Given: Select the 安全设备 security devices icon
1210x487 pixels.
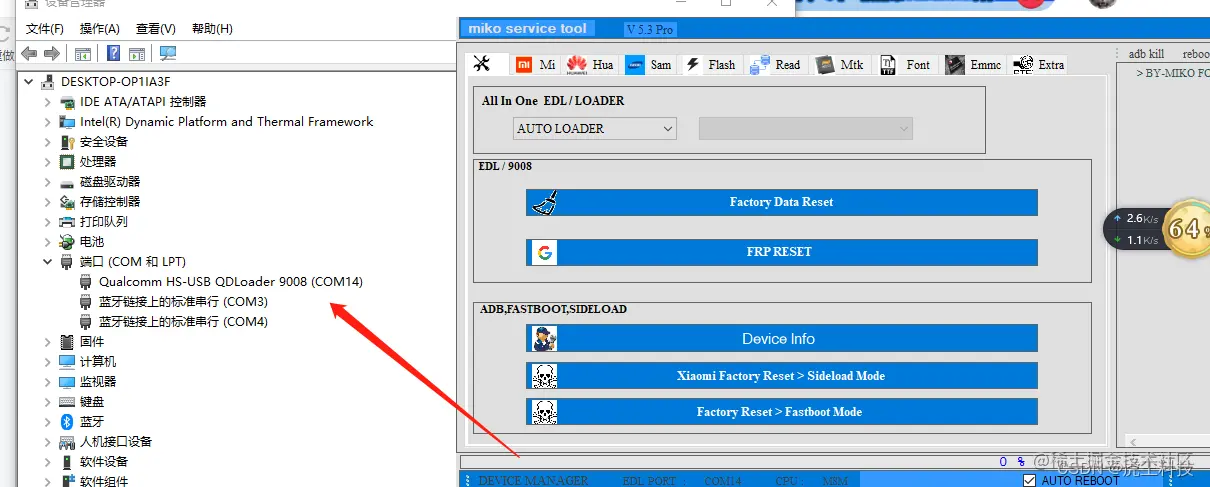Looking at the screenshot, I should pyautogui.click(x=67, y=142).
